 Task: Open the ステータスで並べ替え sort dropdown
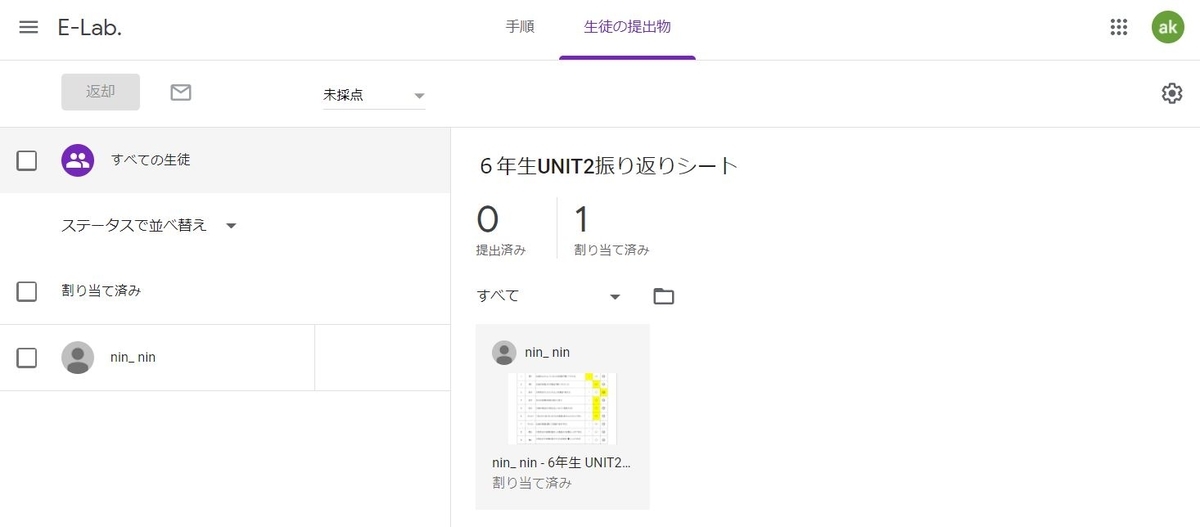point(149,225)
